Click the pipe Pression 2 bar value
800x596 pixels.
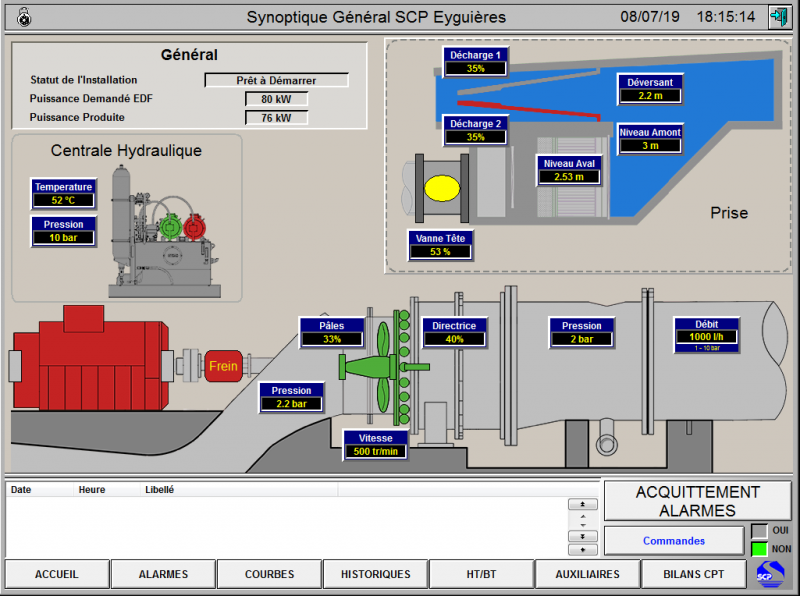coord(582,339)
